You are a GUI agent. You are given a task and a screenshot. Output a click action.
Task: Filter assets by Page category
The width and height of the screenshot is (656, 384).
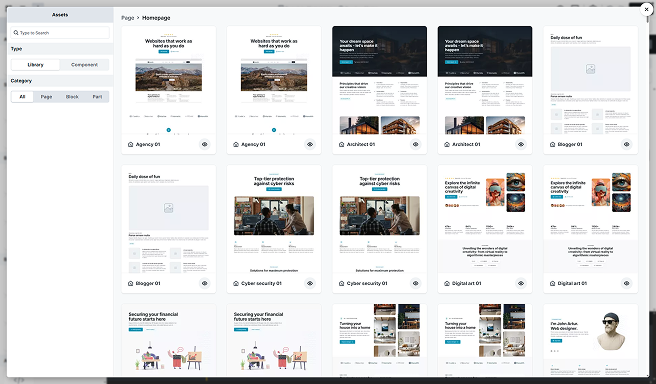click(46, 97)
